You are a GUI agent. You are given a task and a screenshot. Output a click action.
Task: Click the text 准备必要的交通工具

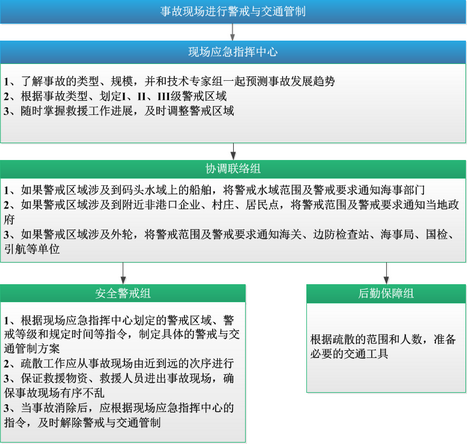383,347
